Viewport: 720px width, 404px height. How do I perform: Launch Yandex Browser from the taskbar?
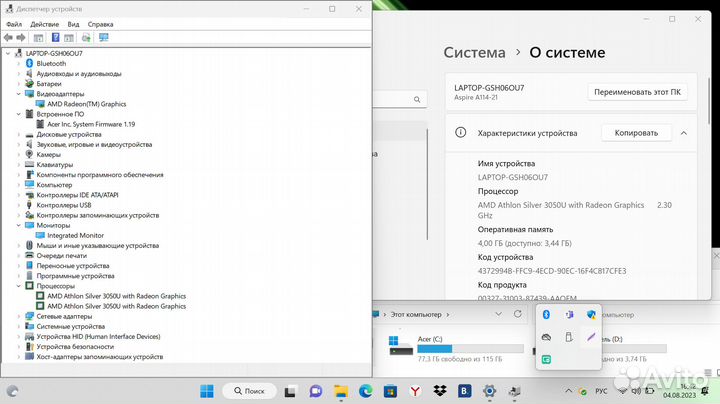[415, 392]
